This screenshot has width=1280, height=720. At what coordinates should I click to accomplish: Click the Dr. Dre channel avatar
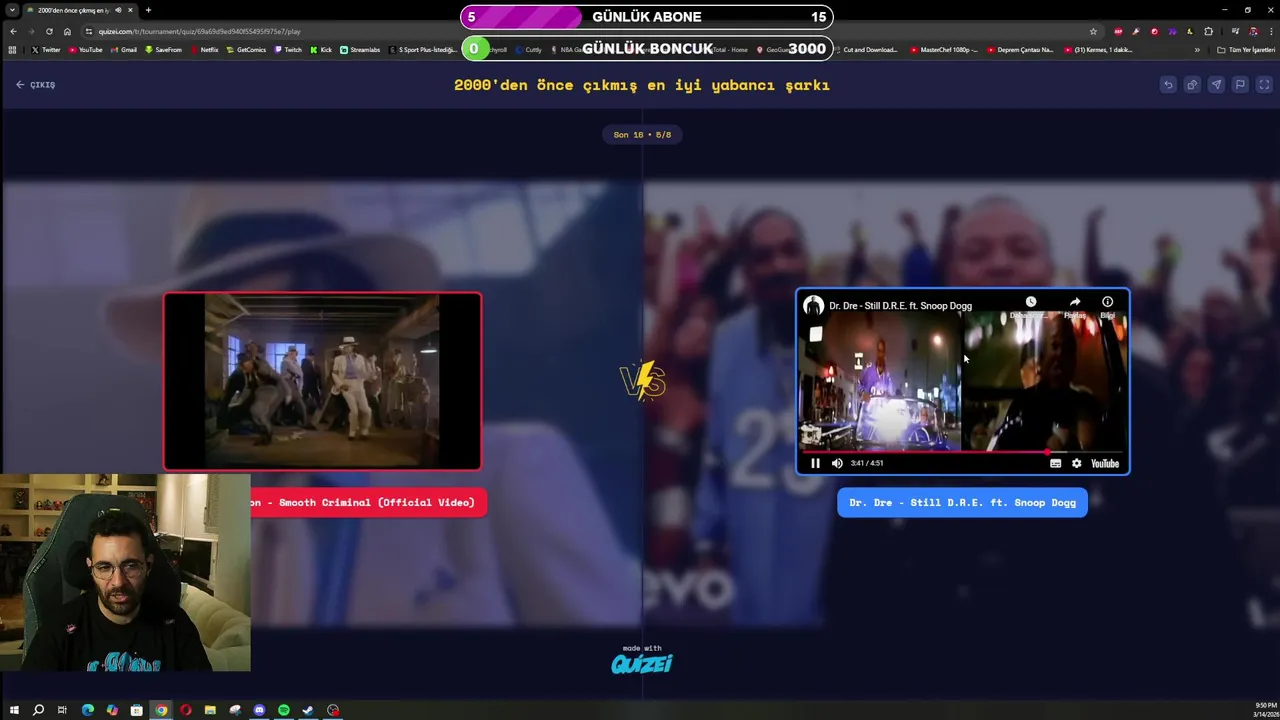(x=813, y=306)
